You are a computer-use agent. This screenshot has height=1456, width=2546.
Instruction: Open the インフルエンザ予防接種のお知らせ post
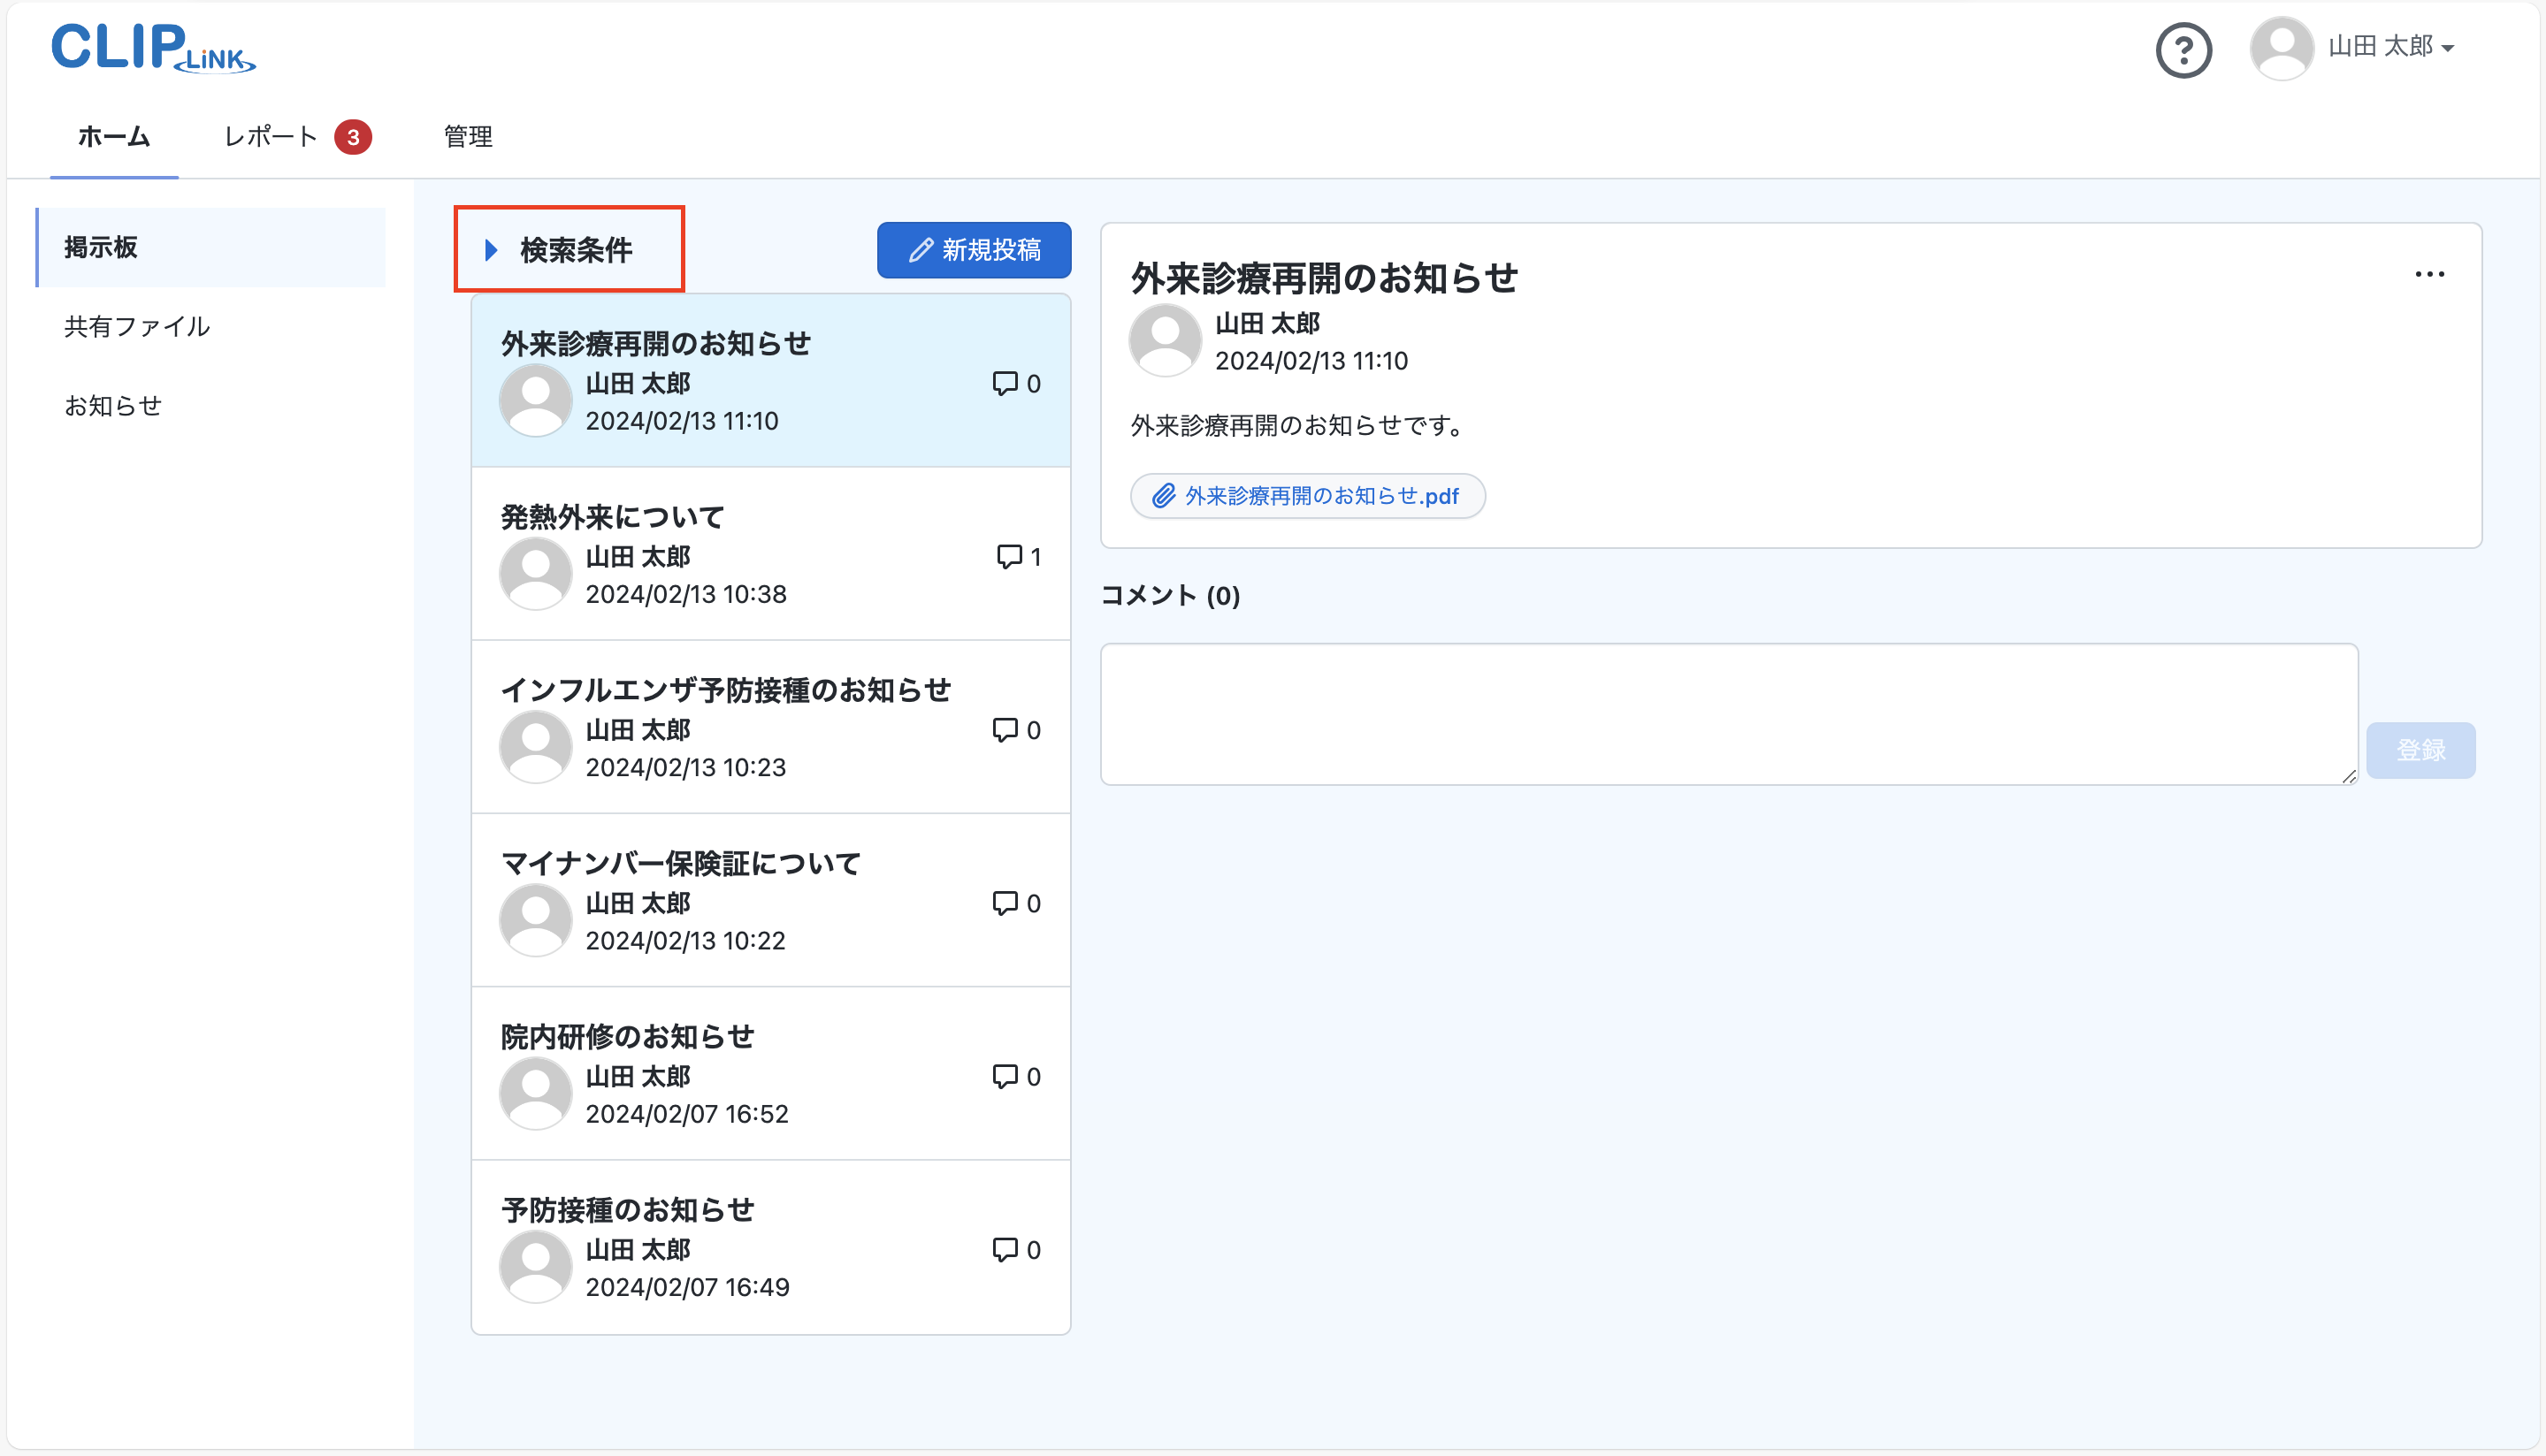pyautogui.click(x=725, y=690)
